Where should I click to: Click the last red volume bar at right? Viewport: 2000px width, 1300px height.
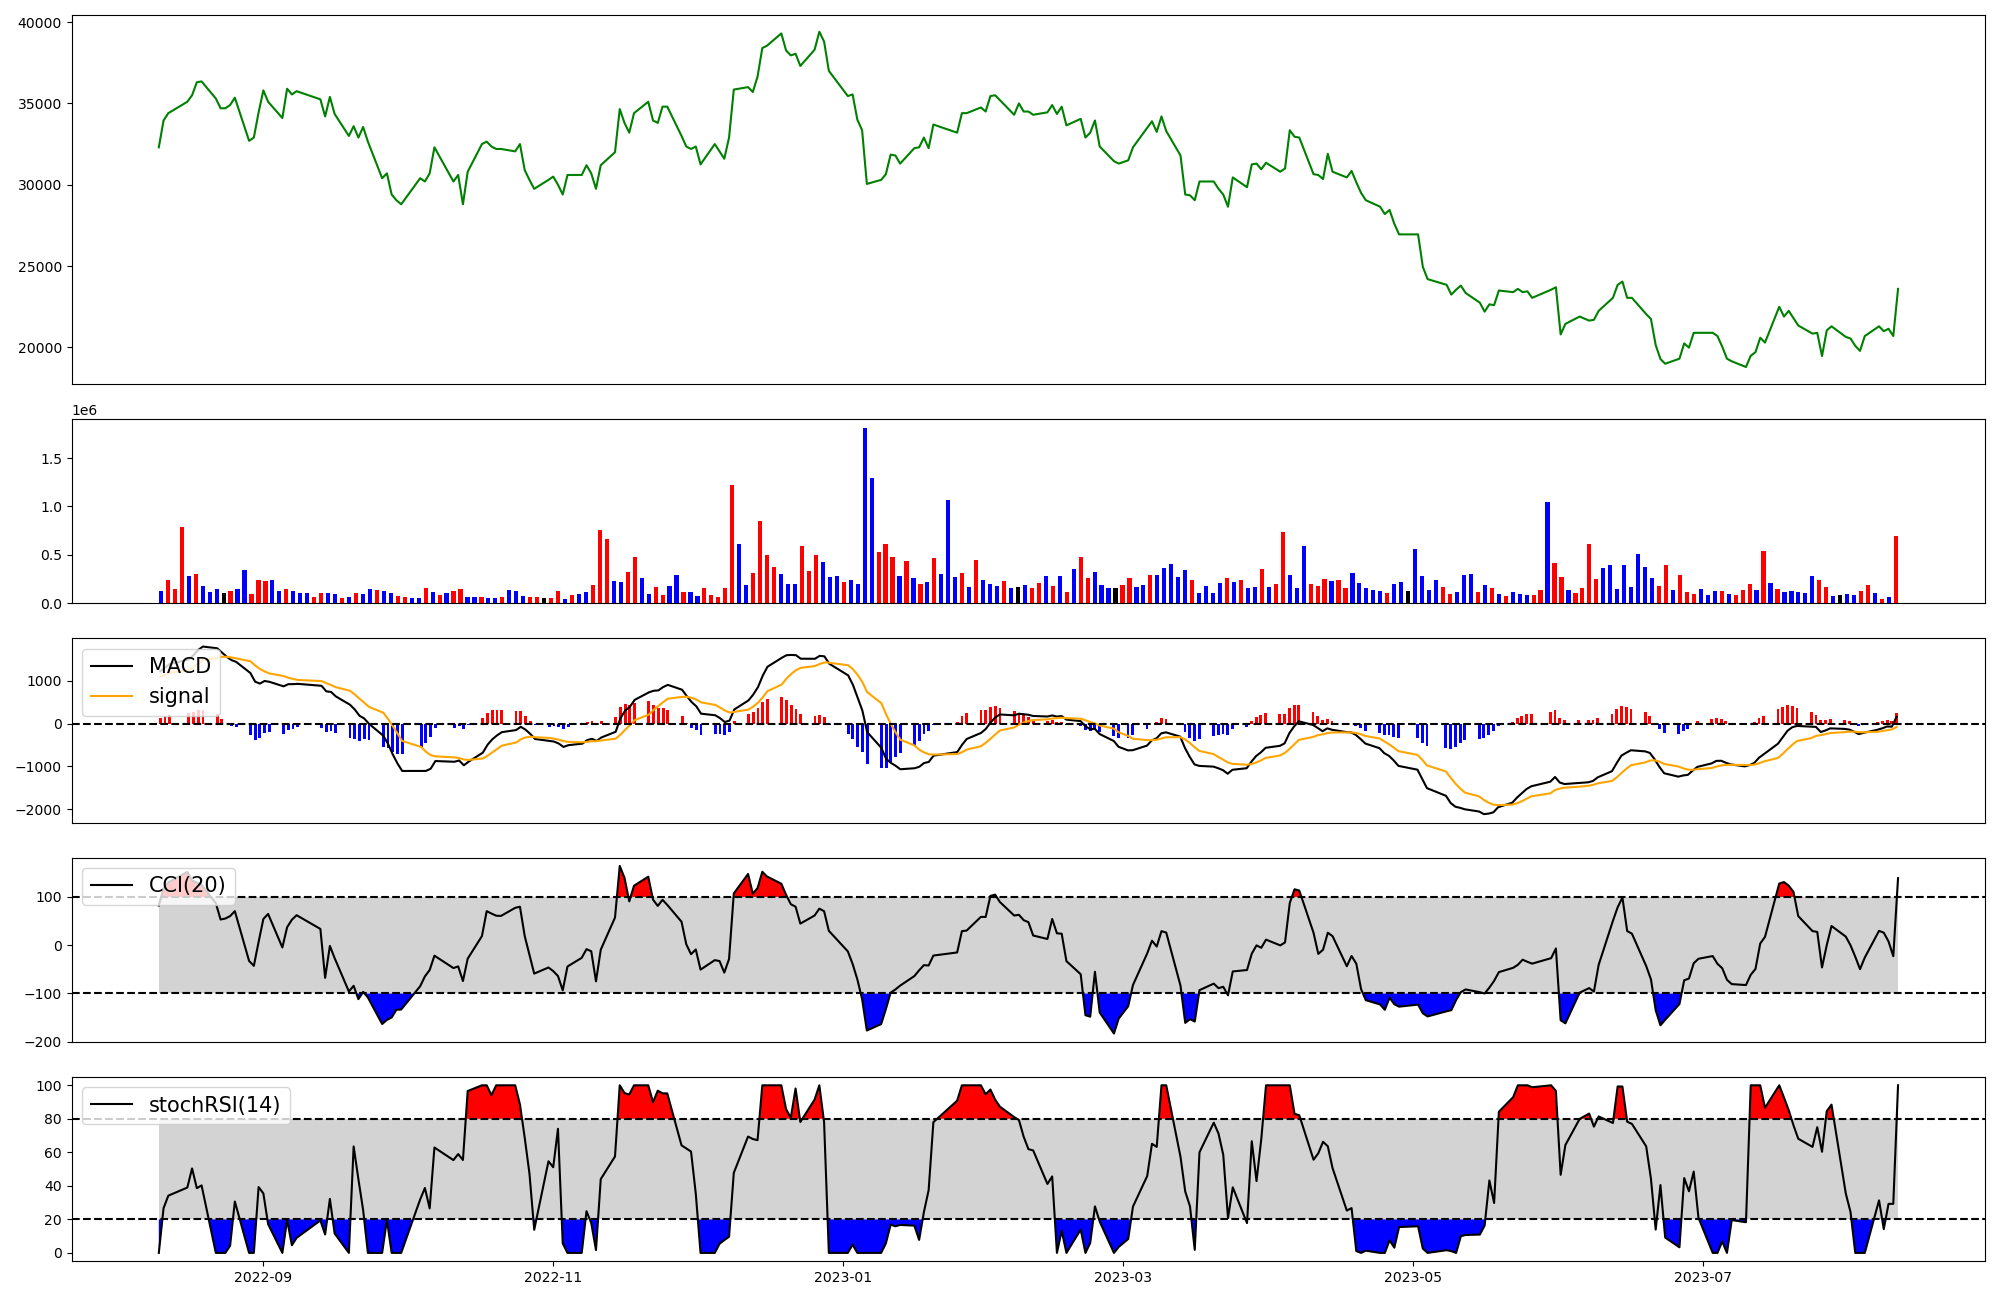click(x=1895, y=571)
